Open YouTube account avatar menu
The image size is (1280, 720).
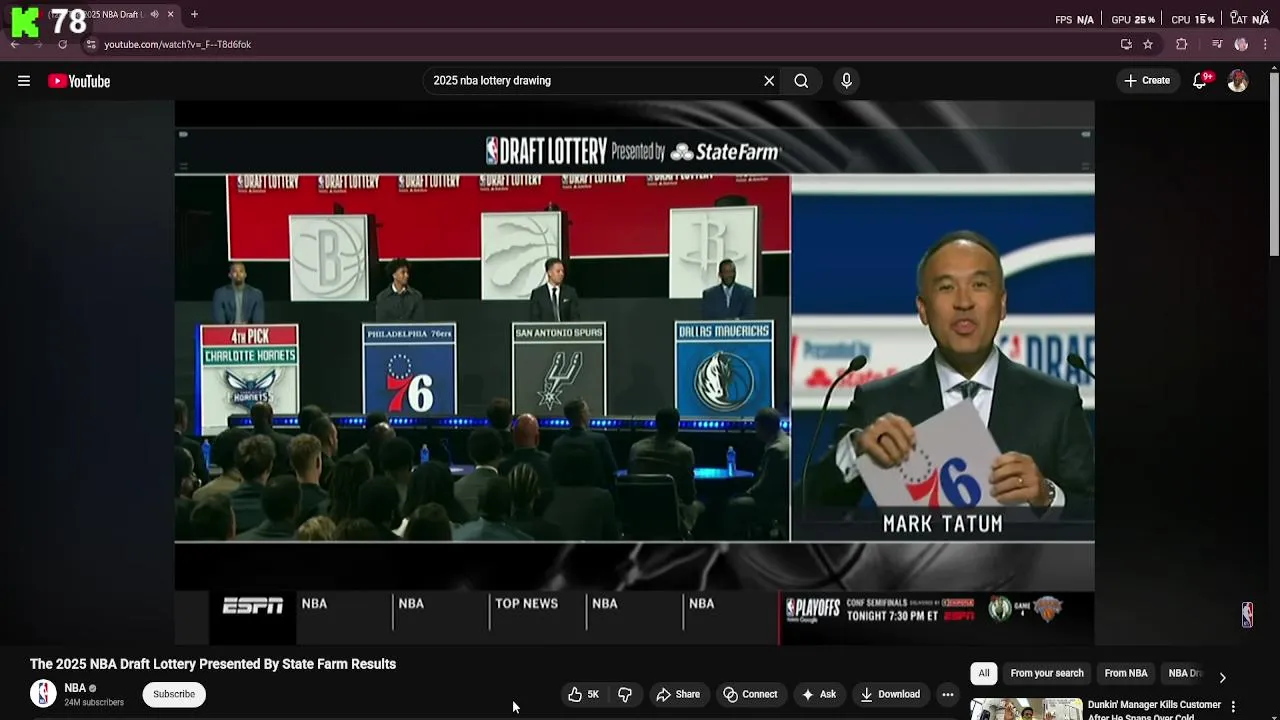[1238, 81]
